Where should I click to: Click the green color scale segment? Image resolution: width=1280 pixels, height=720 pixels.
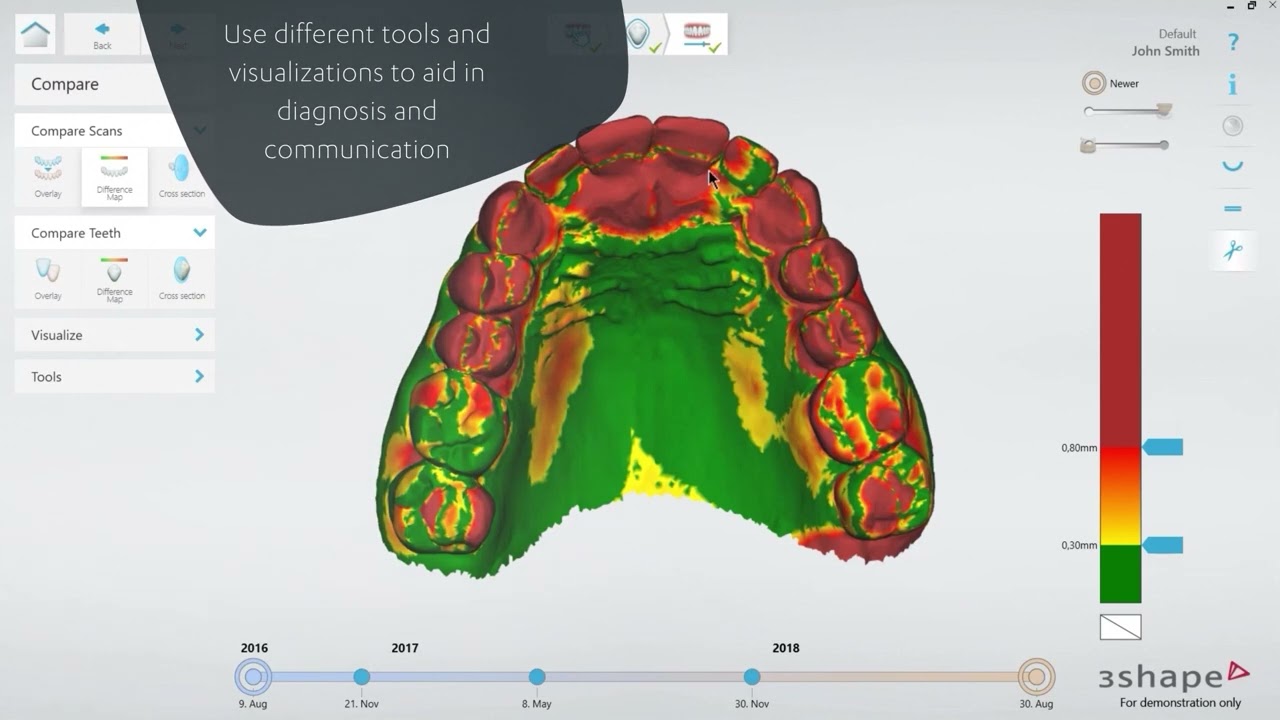click(1120, 574)
